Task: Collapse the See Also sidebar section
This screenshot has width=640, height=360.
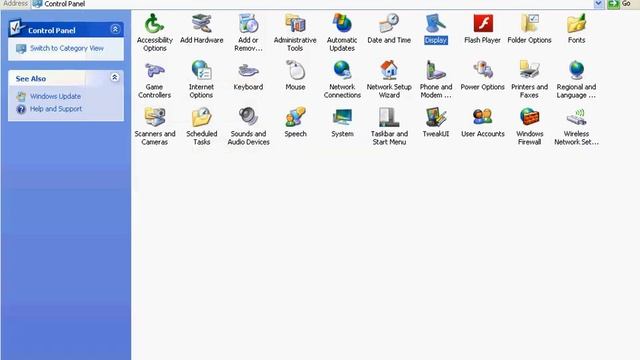Action: pos(115,77)
